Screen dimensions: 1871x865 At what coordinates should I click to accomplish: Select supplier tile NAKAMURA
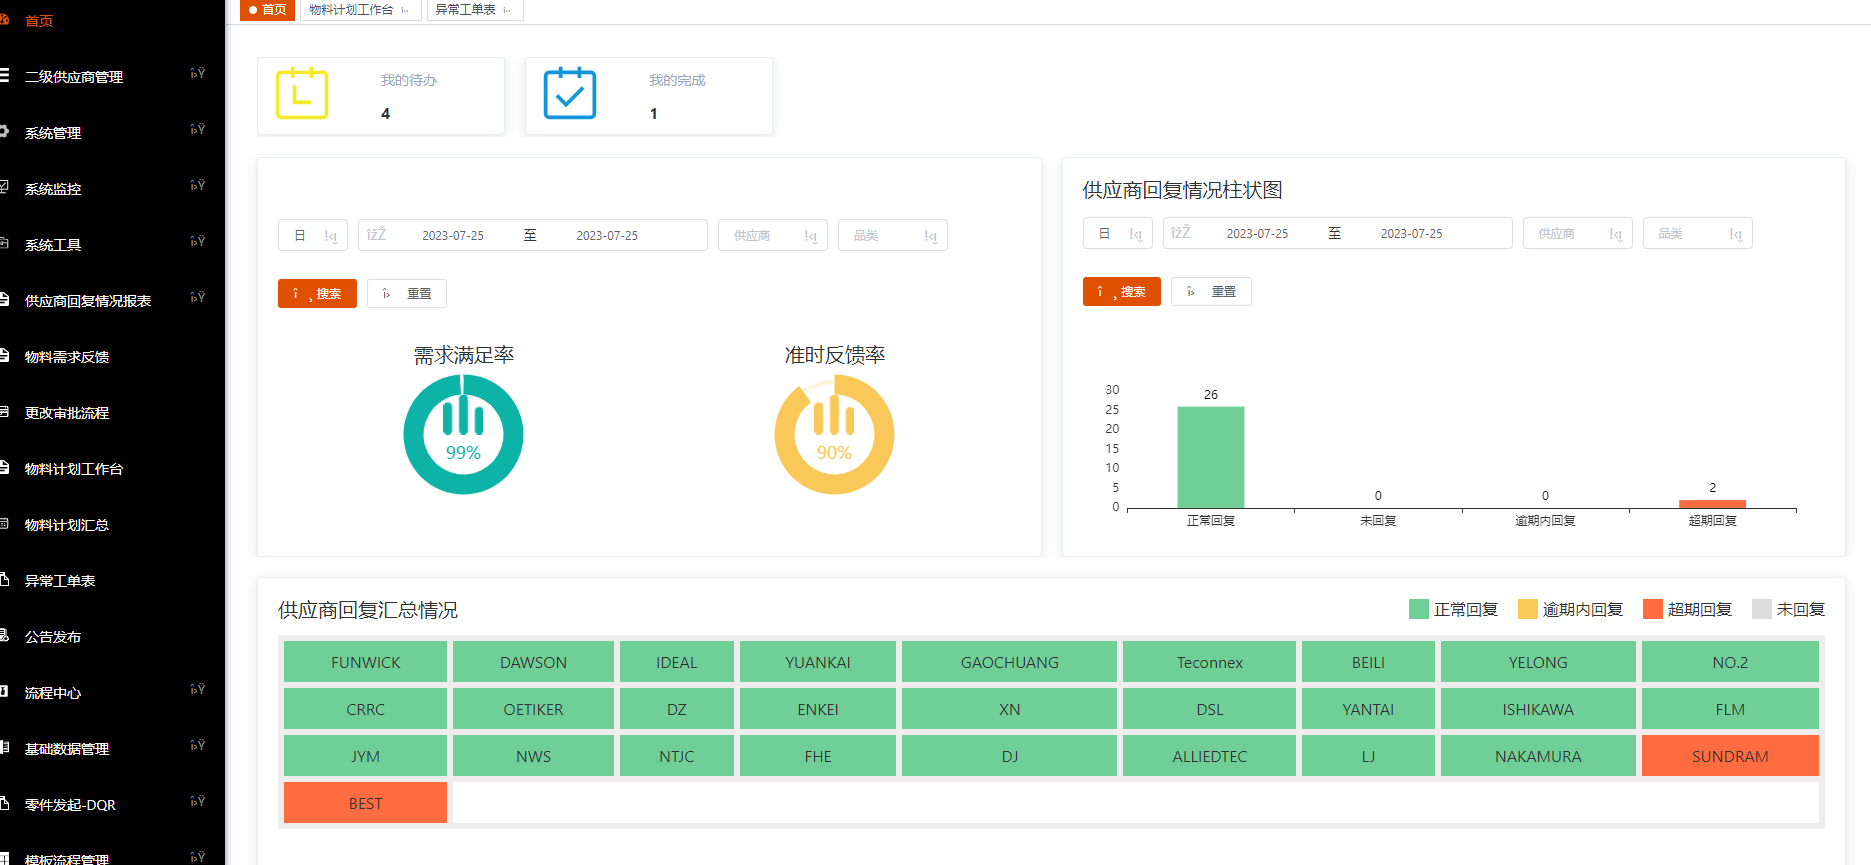click(1538, 756)
